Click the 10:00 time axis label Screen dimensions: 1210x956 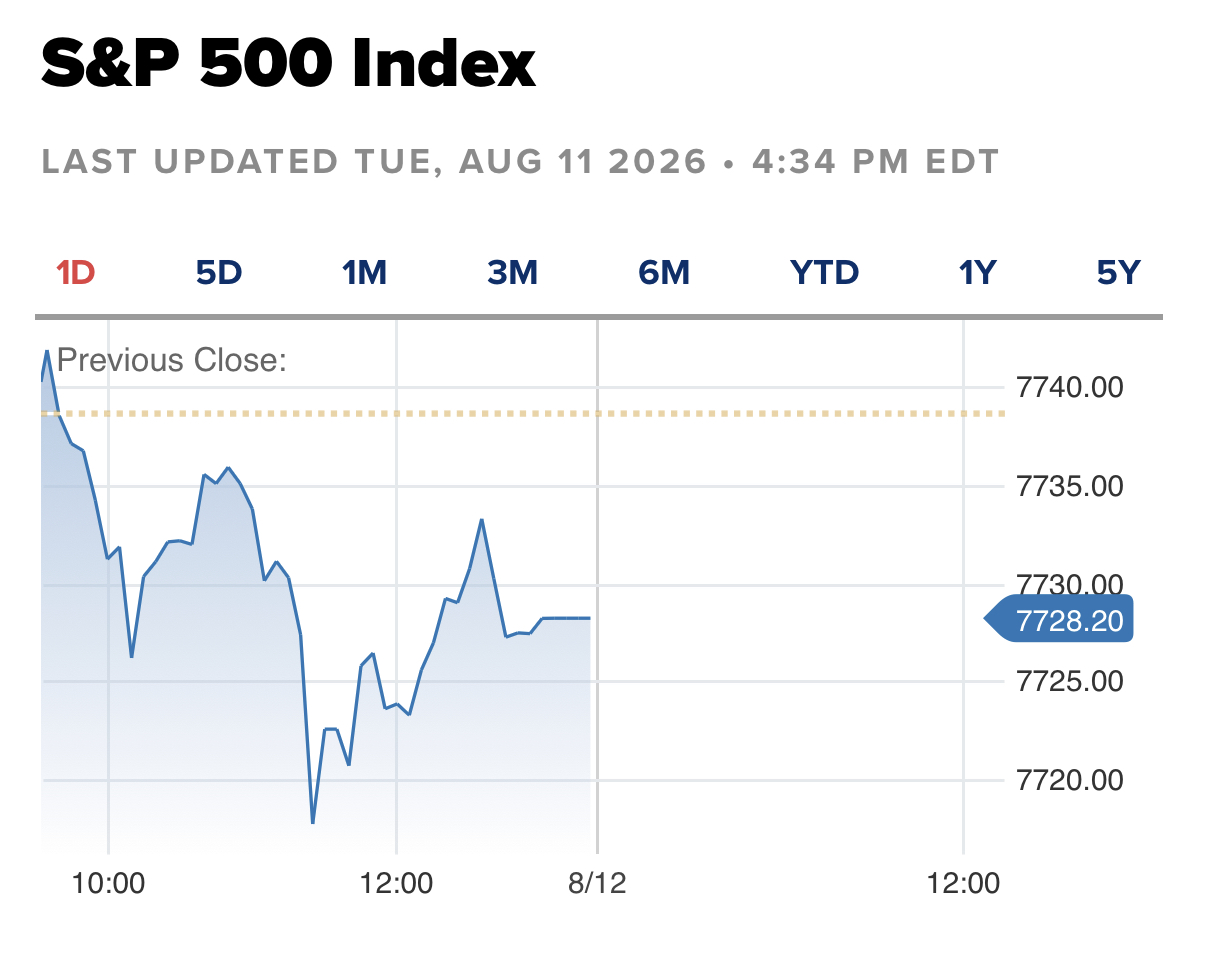[x=109, y=884]
